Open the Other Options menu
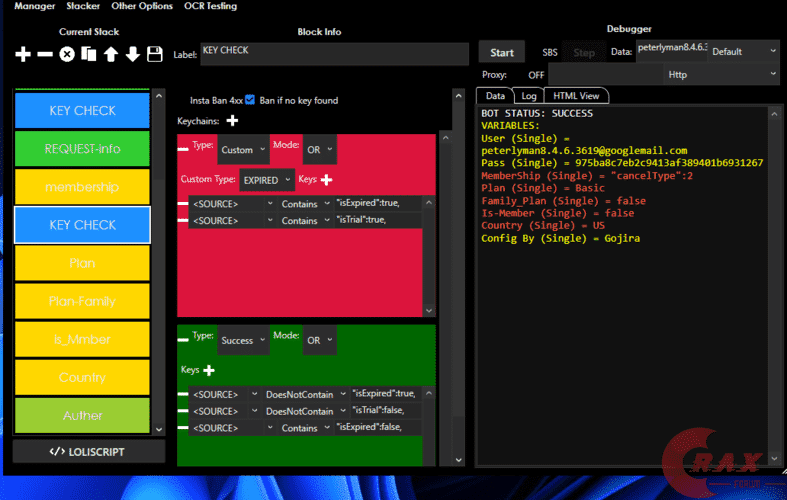The image size is (787, 500). pos(142,6)
